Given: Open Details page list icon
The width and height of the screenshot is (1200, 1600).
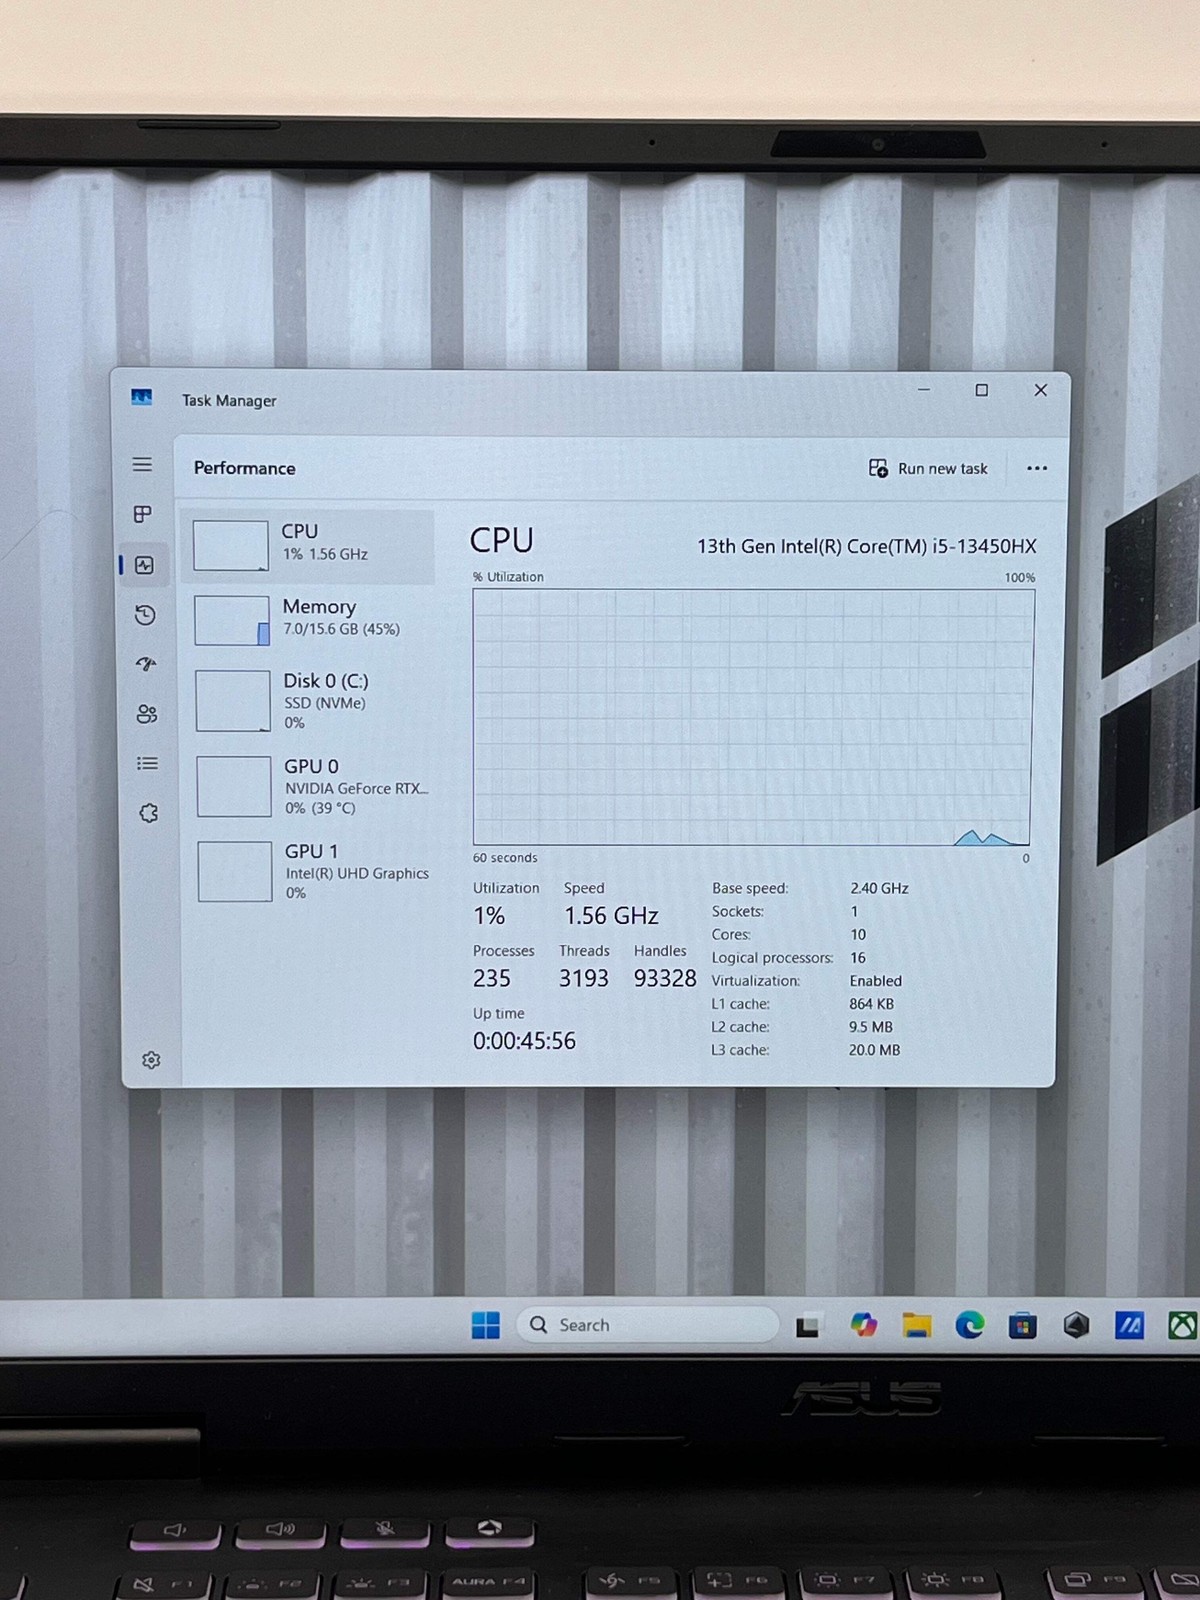Looking at the screenshot, I should pos(147,764).
